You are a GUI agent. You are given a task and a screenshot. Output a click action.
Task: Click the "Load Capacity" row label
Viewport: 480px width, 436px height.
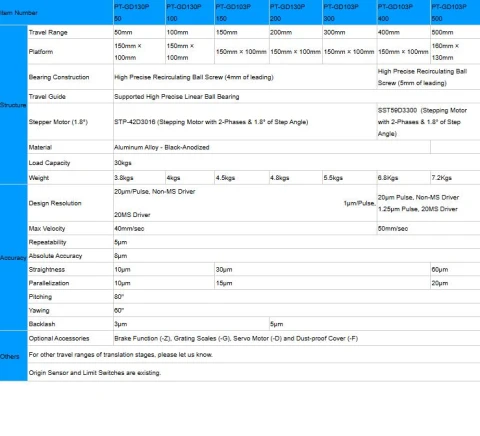pyautogui.click(x=49, y=163)
